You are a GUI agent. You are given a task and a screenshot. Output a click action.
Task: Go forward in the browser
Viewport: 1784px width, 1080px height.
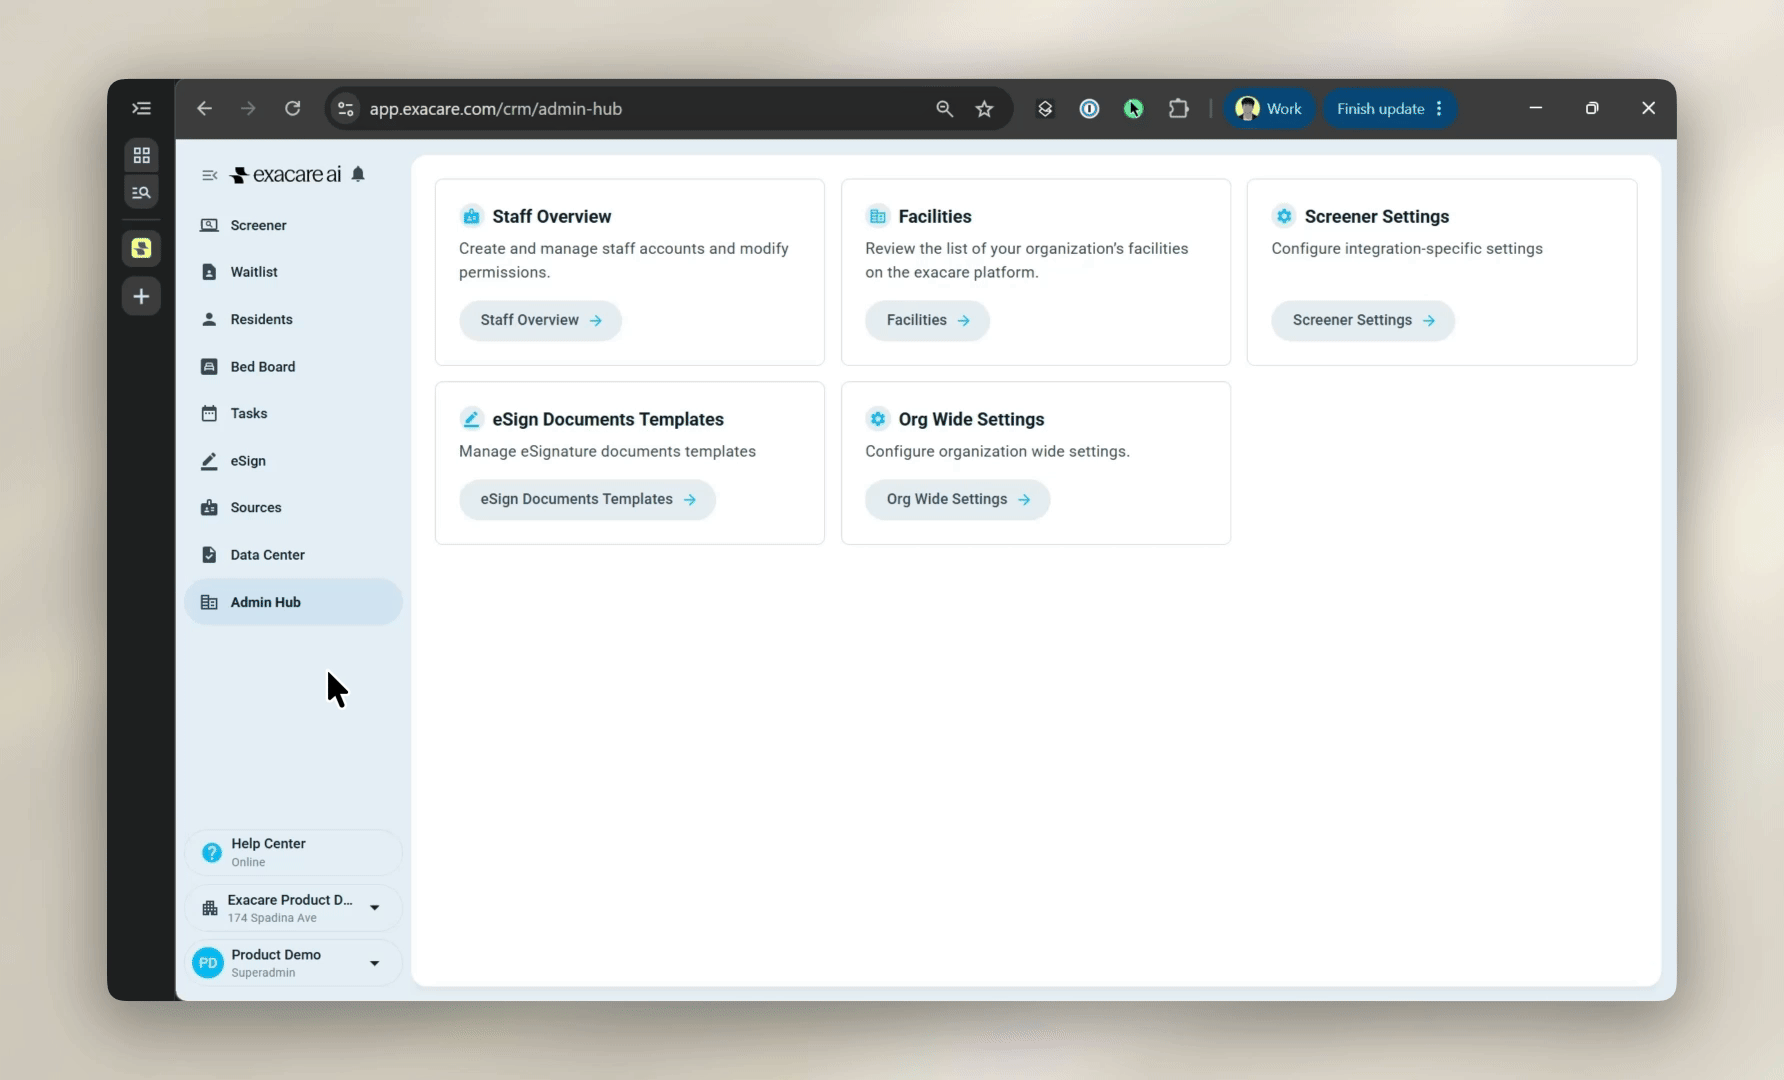coord(248,108)
